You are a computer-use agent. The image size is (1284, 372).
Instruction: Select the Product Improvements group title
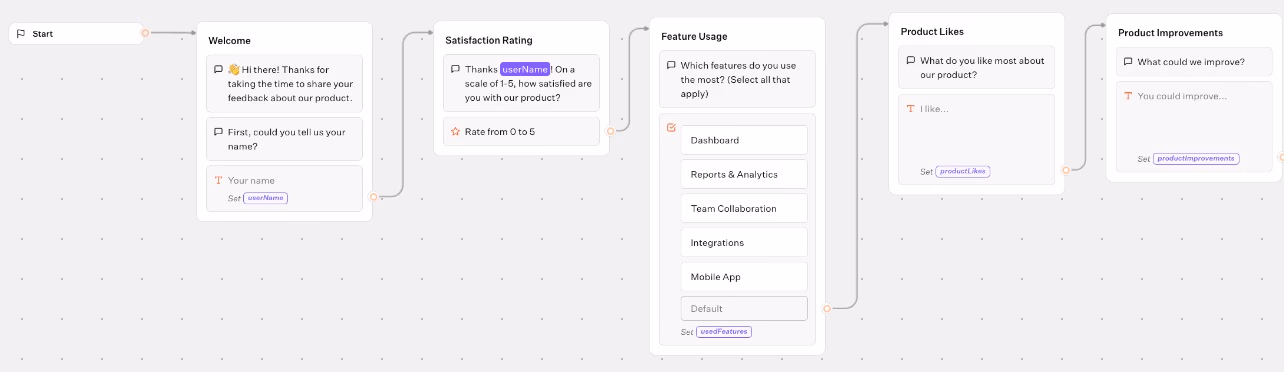pos(1170,33)
